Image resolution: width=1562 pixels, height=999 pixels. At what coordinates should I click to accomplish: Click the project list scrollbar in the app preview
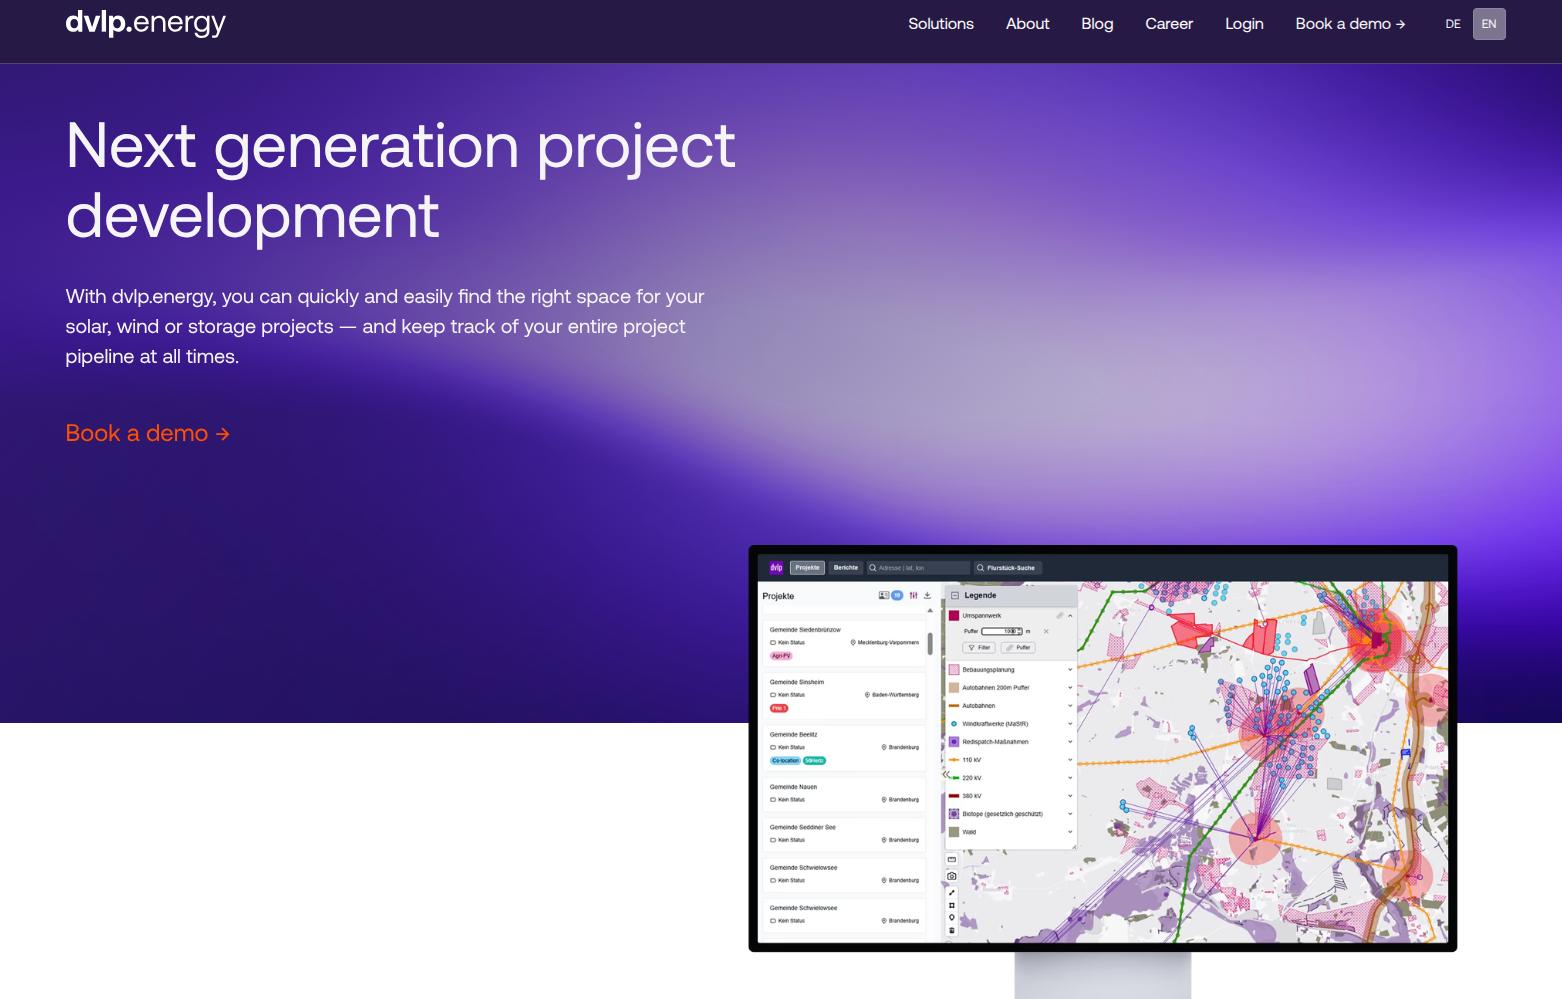[930, 643]
